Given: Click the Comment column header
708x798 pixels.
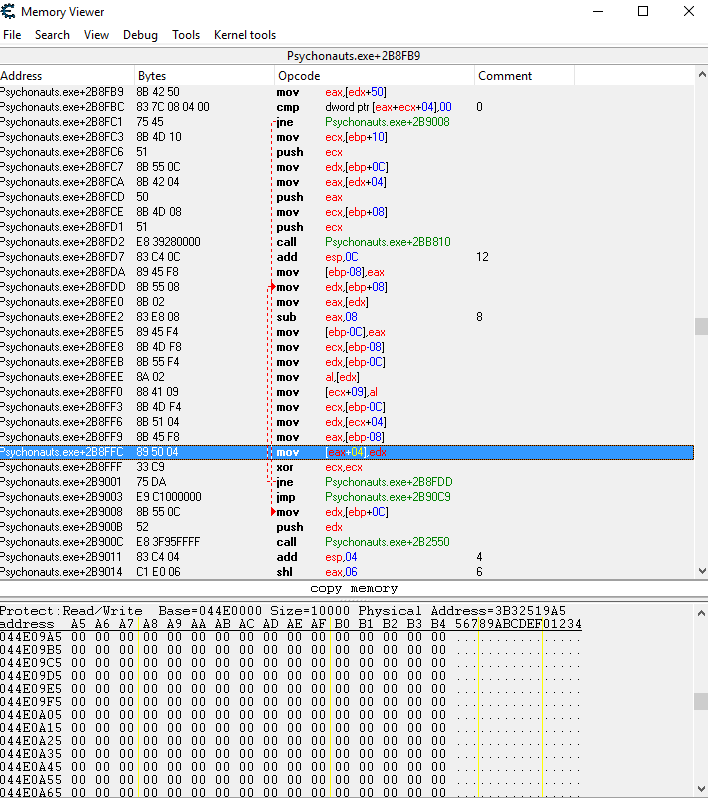Looking at the screenshot, I should (505, 76).
